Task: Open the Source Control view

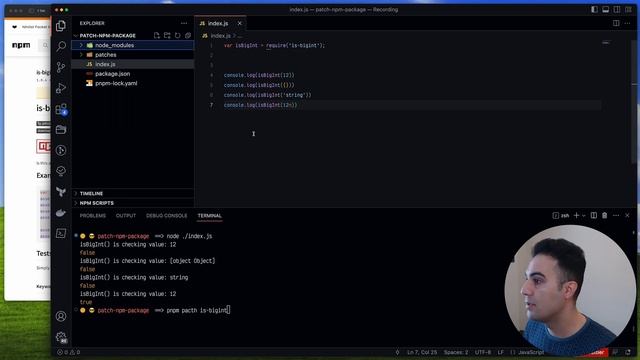Action: point(61,67)
